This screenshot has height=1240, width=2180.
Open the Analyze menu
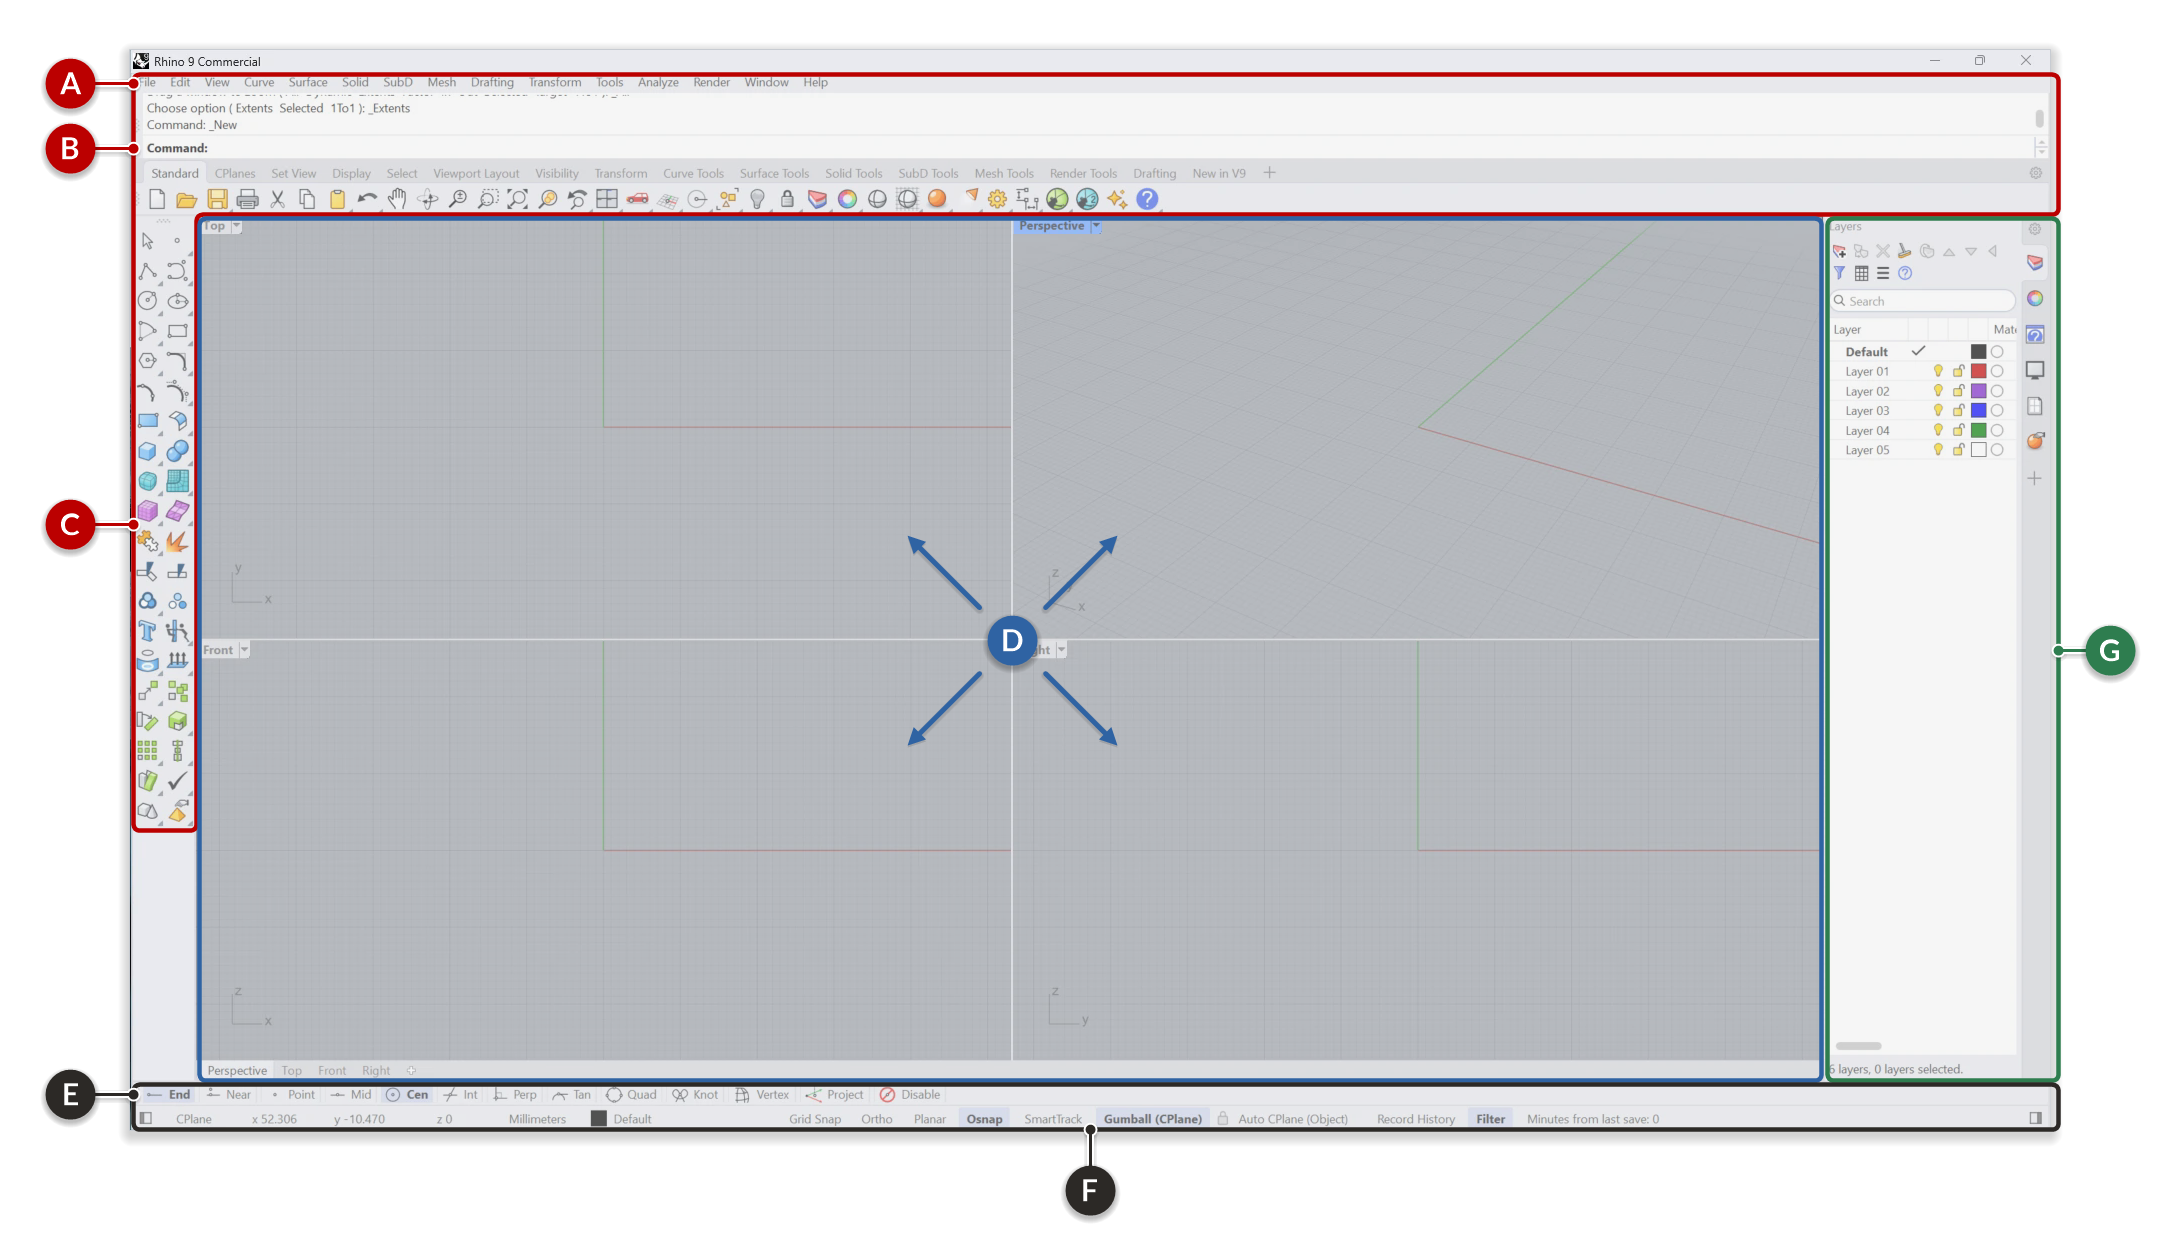point(658,83)
